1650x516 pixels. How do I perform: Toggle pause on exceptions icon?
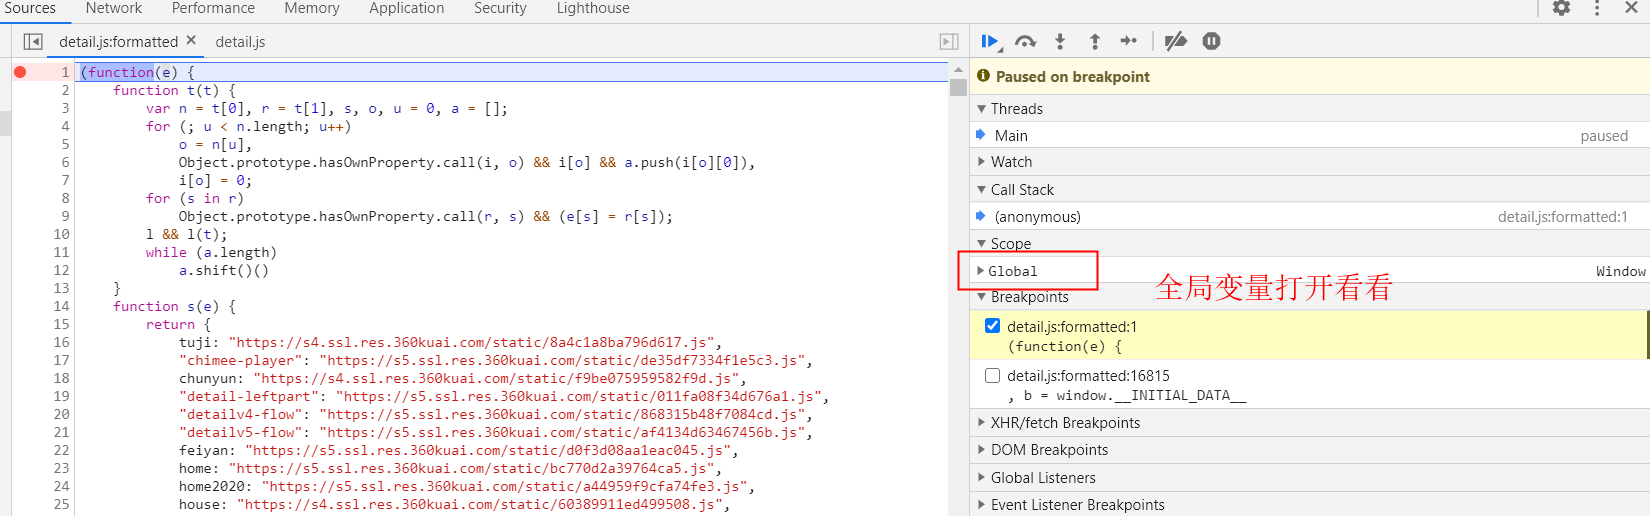point(1211,41)
